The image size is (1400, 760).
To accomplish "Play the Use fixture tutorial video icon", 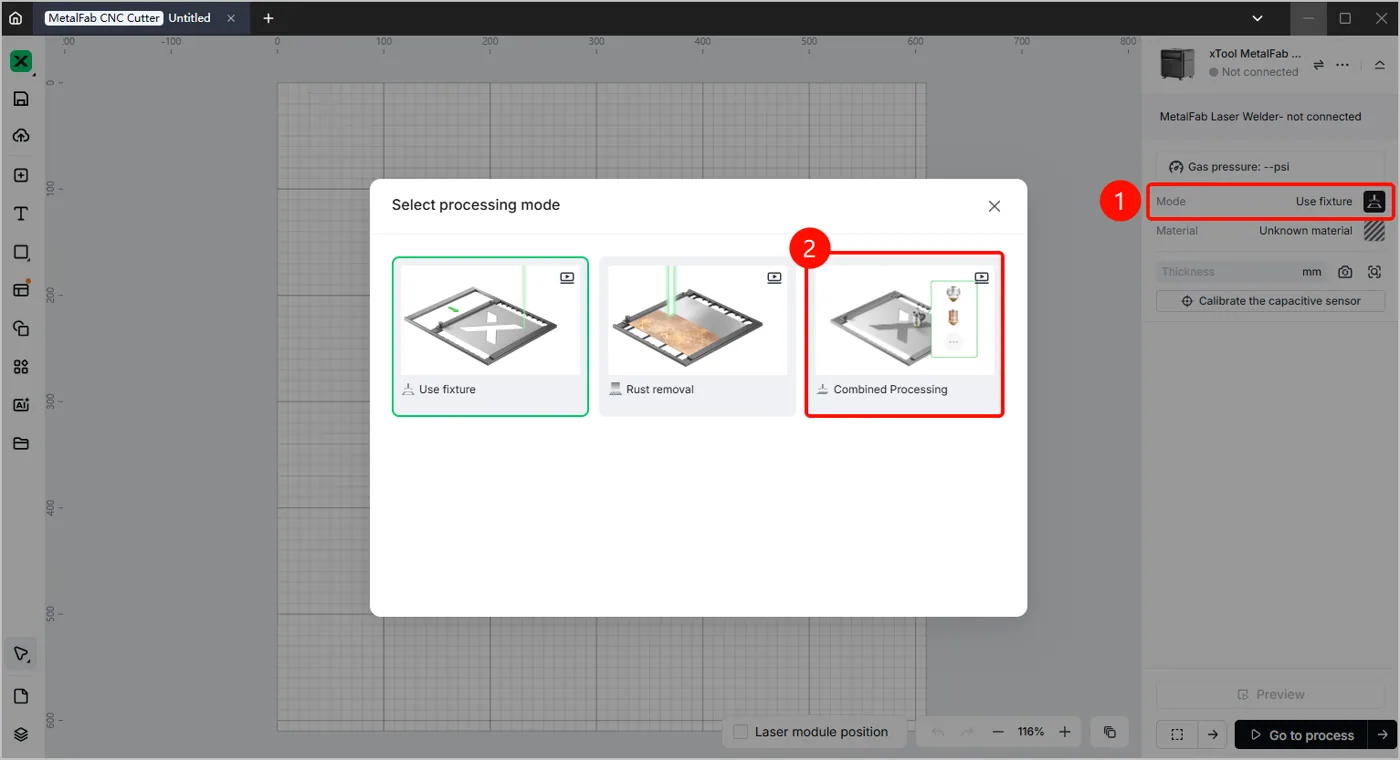I will point(567,278).
